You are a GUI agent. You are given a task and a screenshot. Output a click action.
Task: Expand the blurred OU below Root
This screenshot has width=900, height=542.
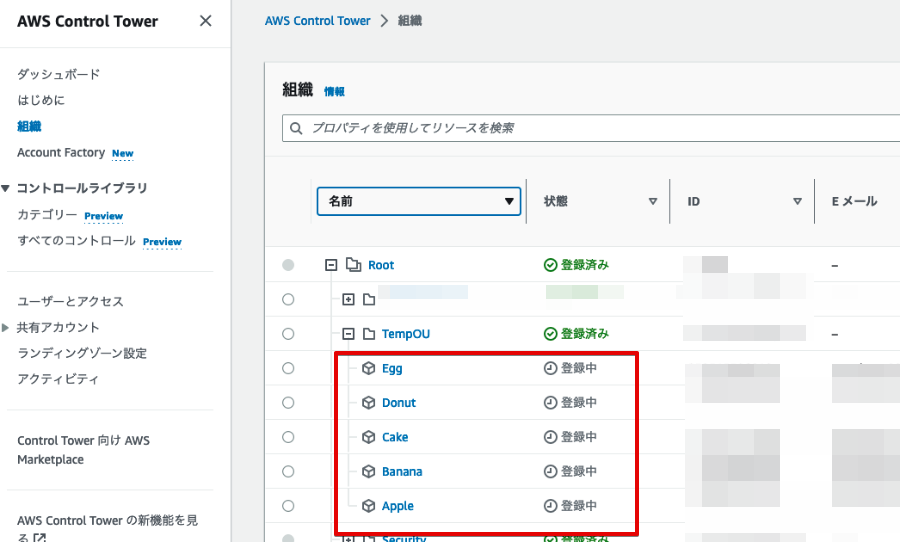348,299
